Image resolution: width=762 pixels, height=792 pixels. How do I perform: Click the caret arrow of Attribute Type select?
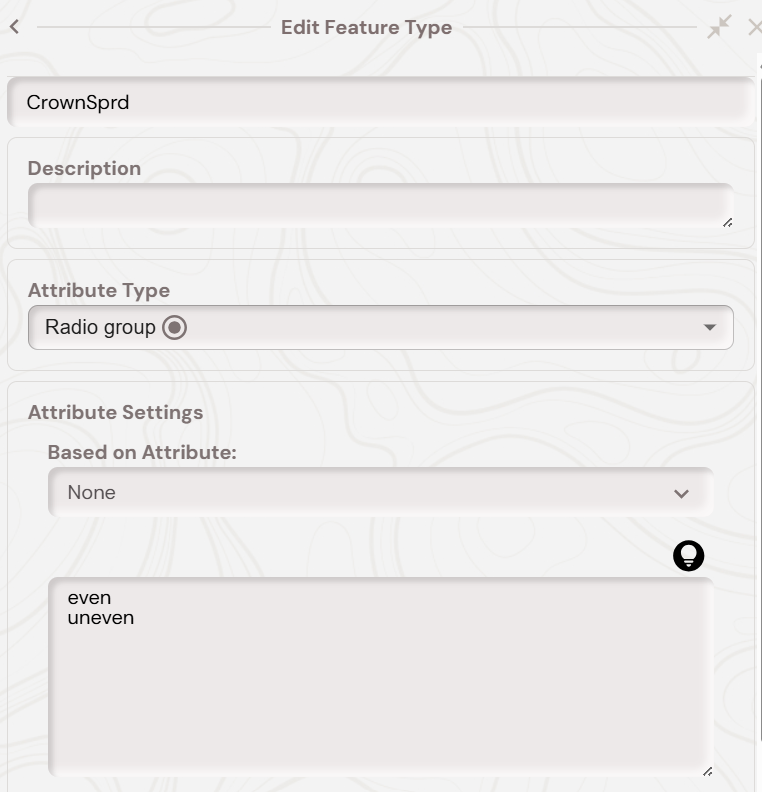coord(709,327)
